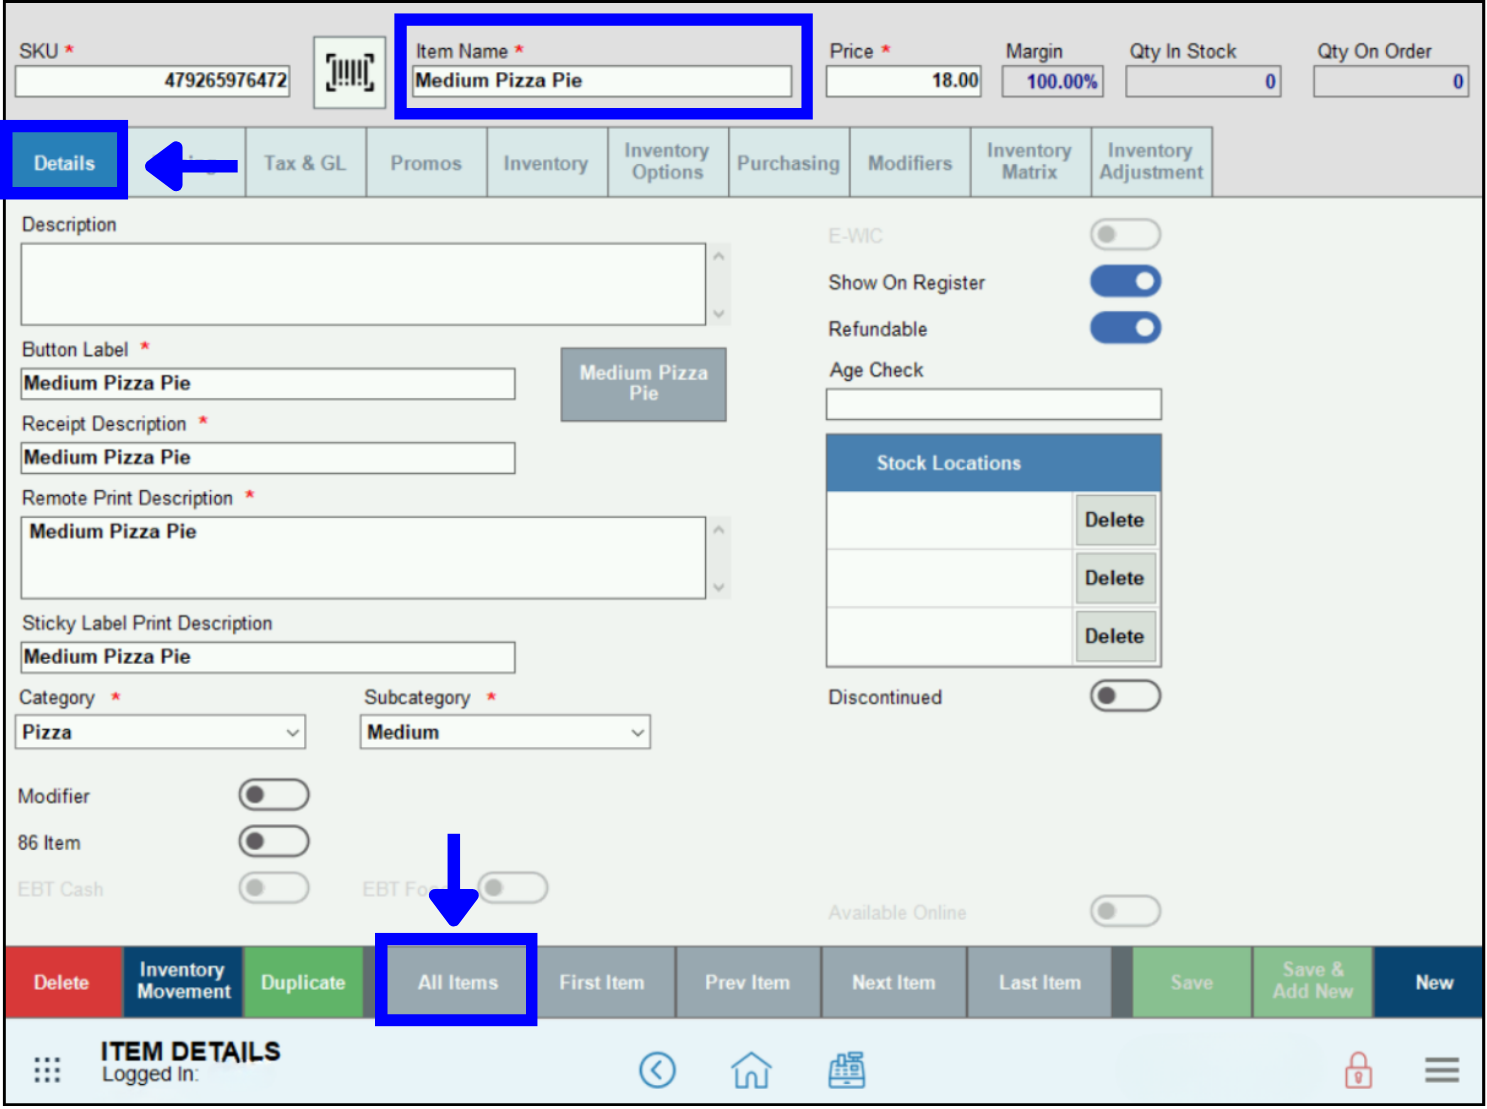Click the red lock icon

(x=1357, y=1069)
